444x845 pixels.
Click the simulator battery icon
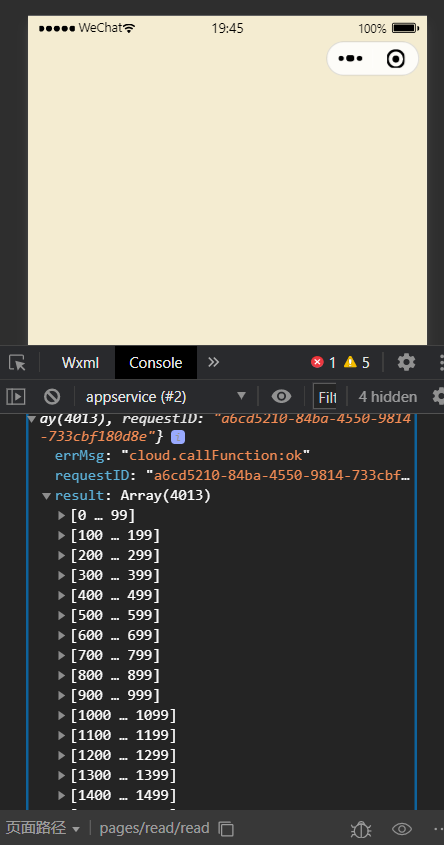point(405,28)
